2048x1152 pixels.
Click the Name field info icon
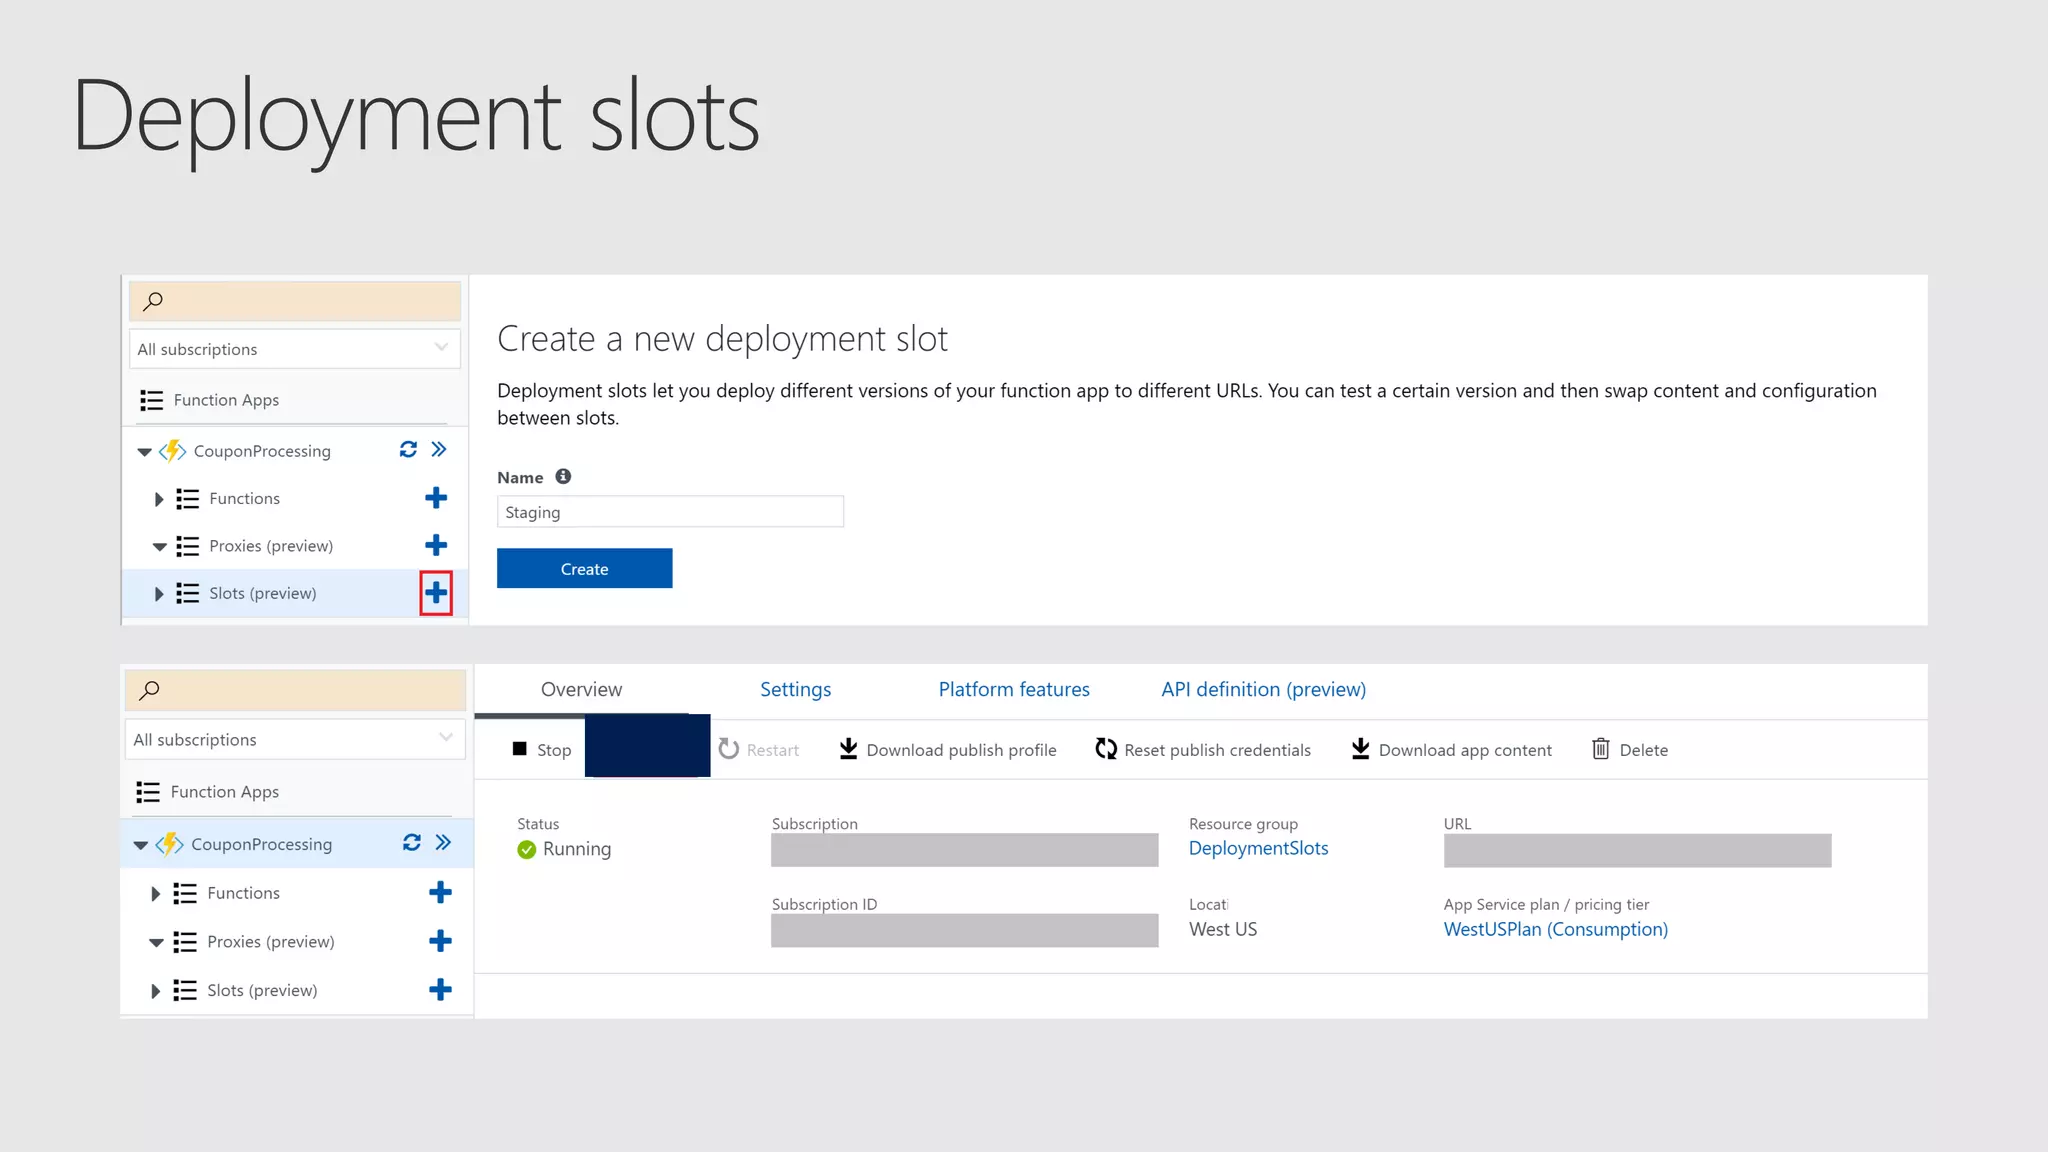click(x=563, y=477)
